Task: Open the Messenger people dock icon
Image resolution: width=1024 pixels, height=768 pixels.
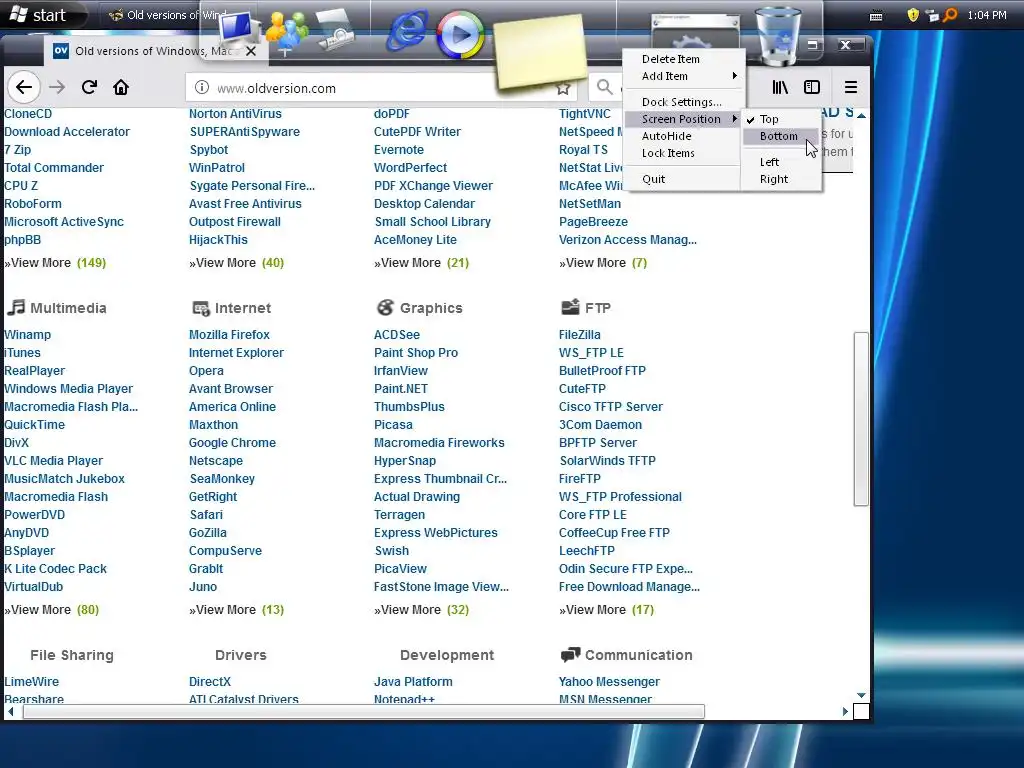Action: point(287,32)
